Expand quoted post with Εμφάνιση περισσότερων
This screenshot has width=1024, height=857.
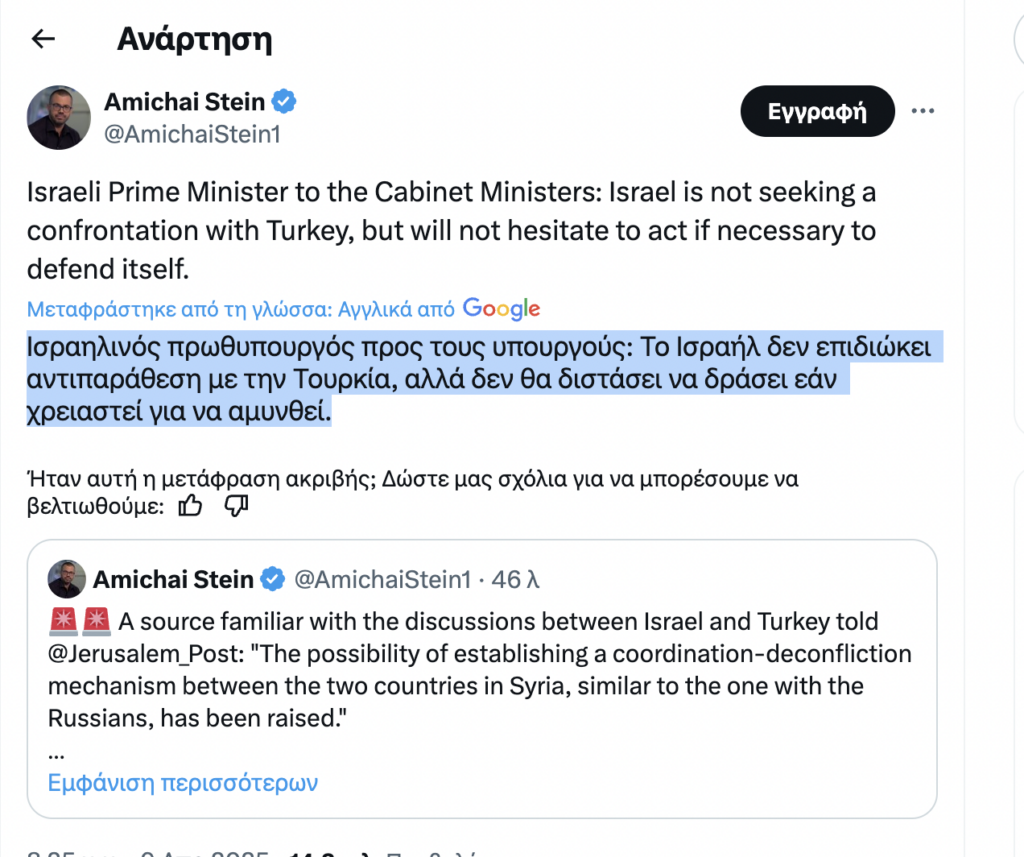pyautogui.click(x=183, y=781)
